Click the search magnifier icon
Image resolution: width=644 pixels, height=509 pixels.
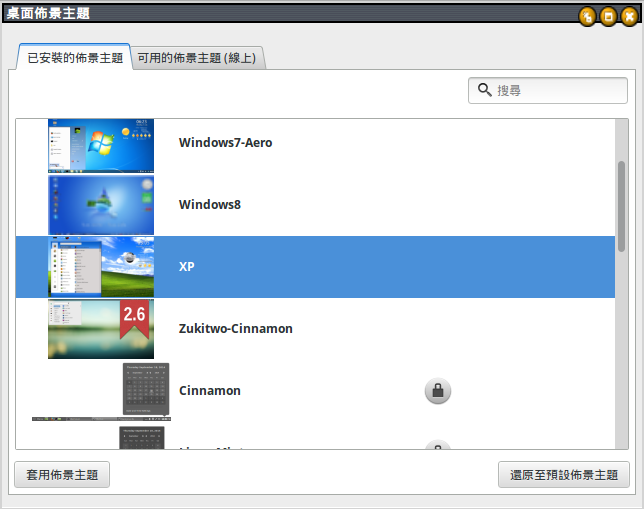pyautogui.click(x=485, y=90)
